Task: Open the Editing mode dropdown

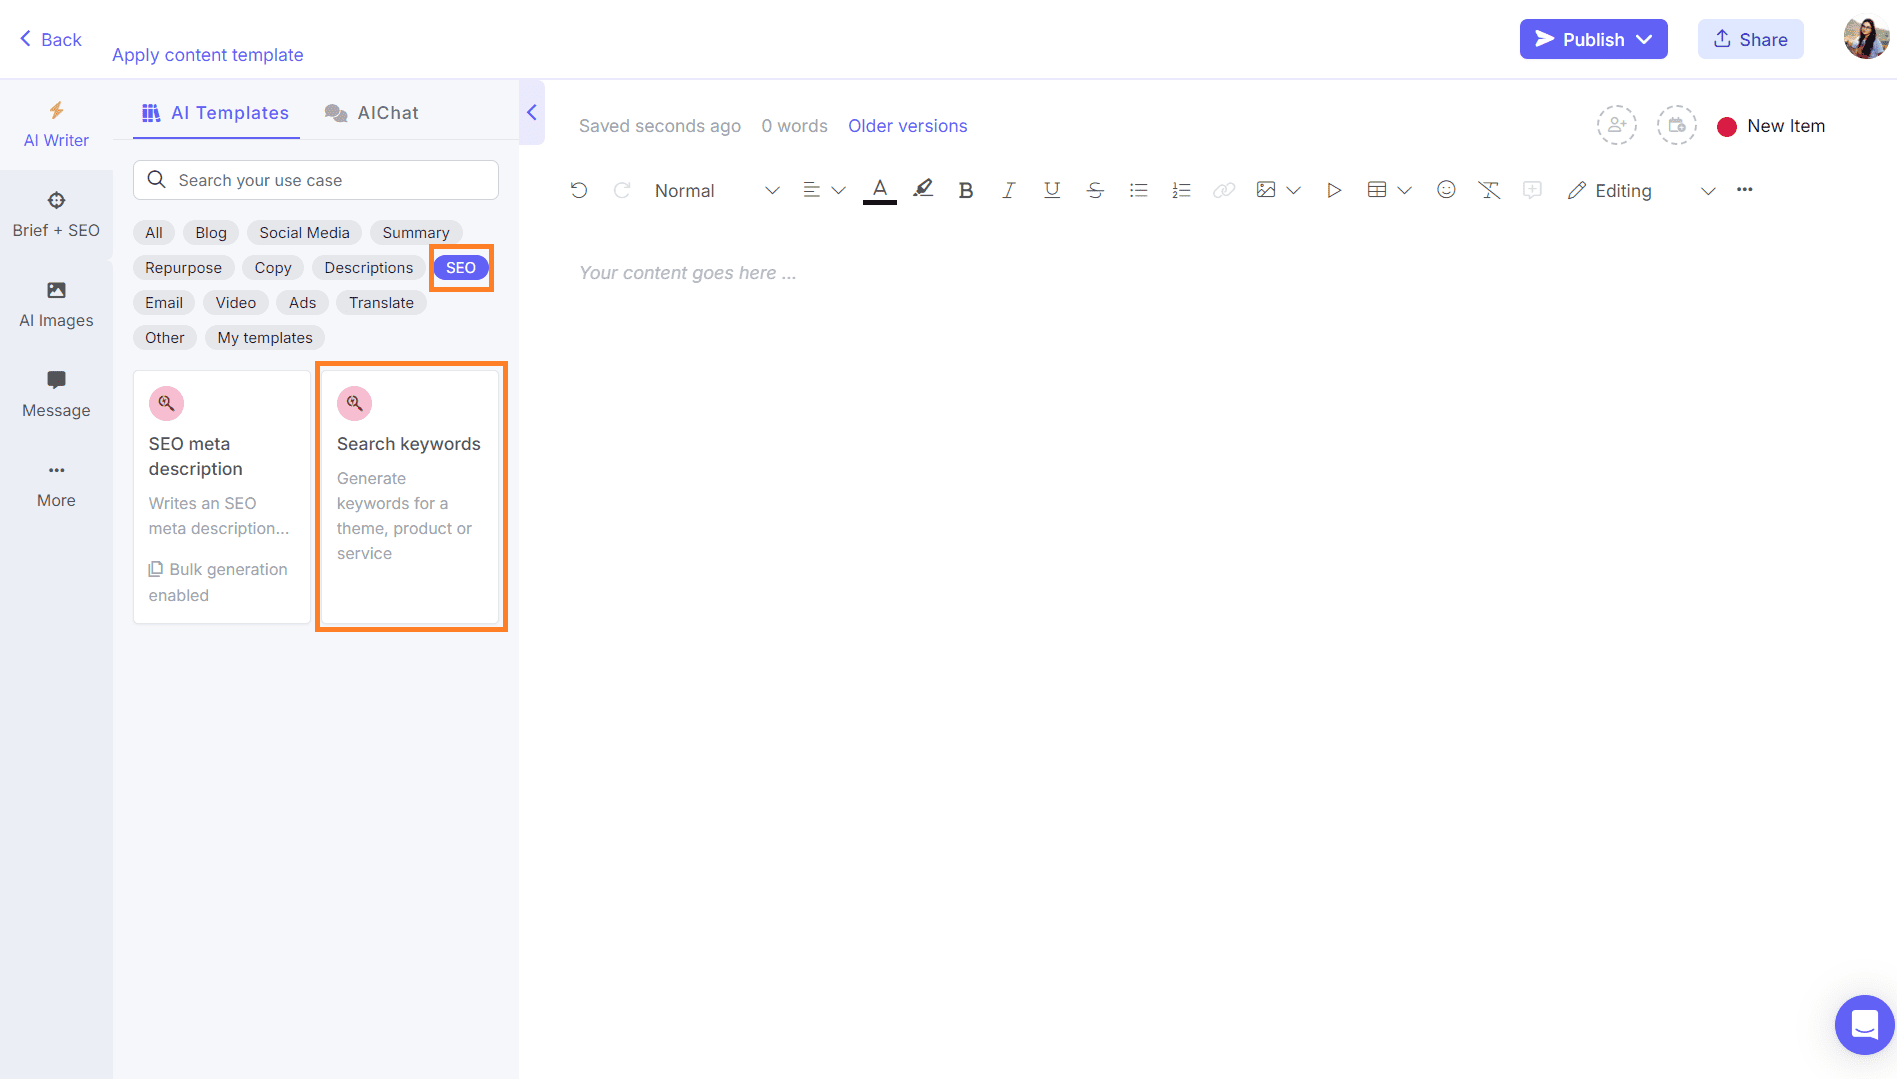Action: tap(1642, 190)
